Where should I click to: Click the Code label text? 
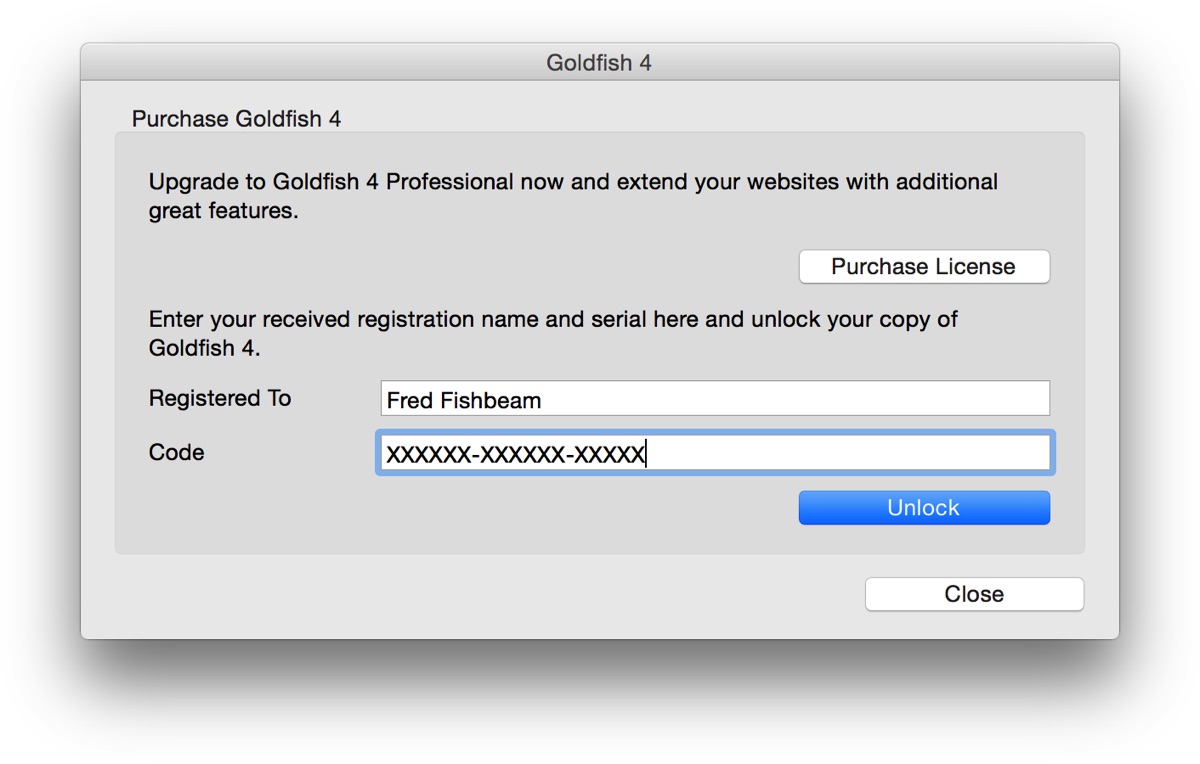(176, 453)
